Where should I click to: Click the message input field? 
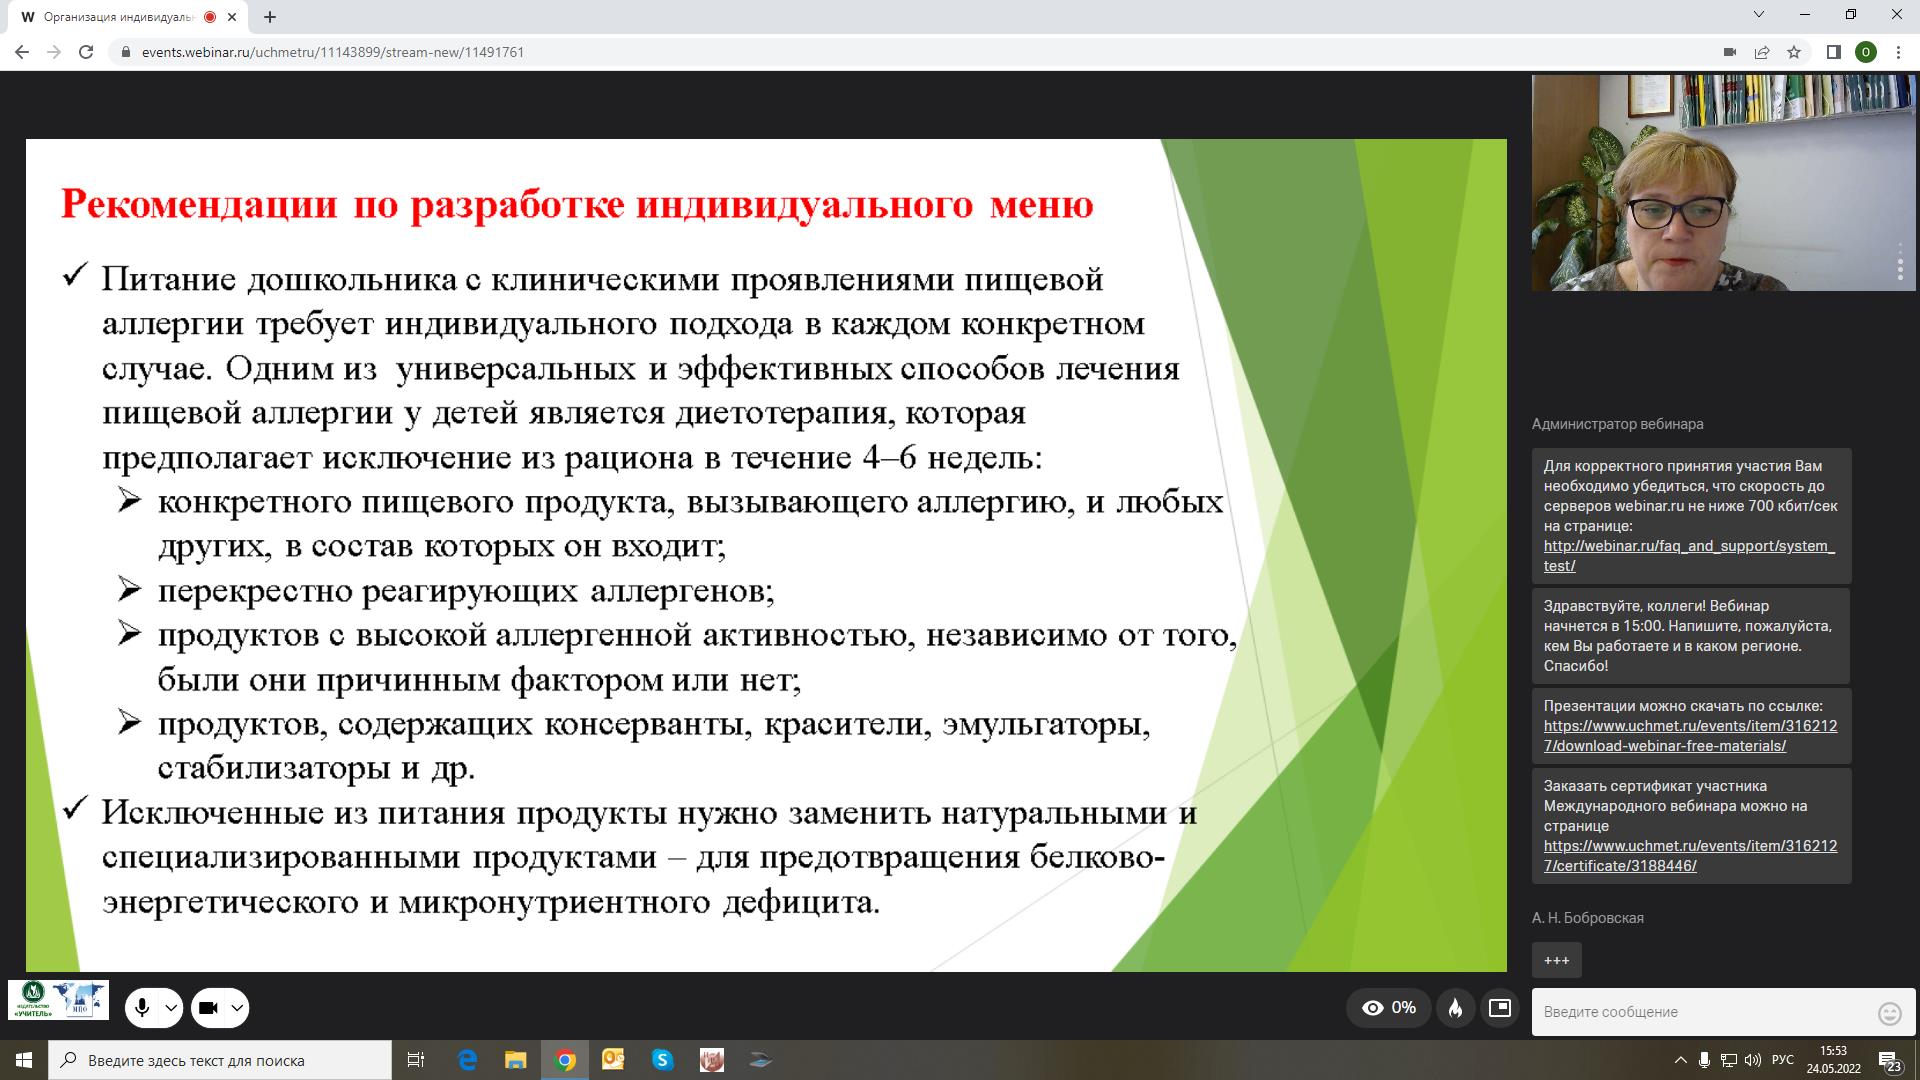1700,1012
